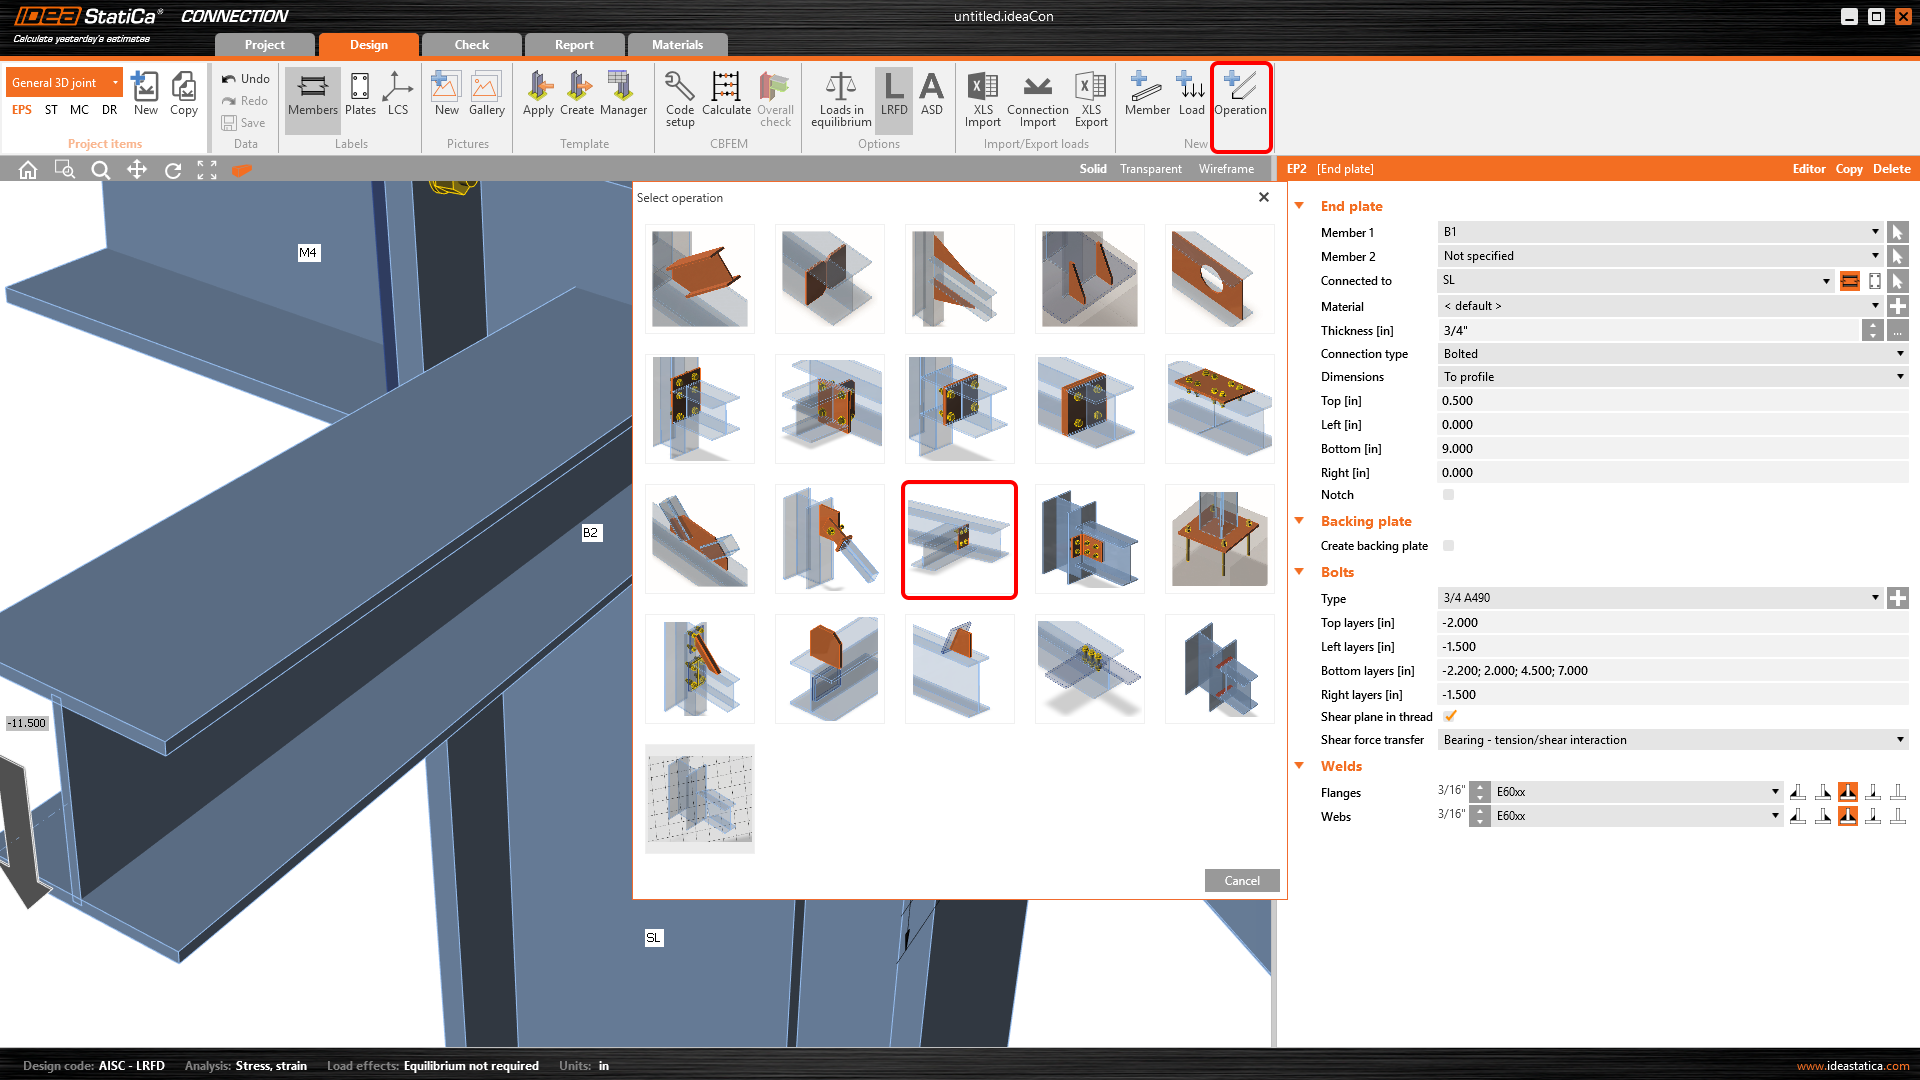Viewport: 1920px width, 1080px height.
Task: Expand Shear force transfer dropdown
Action: point(1672,740)
